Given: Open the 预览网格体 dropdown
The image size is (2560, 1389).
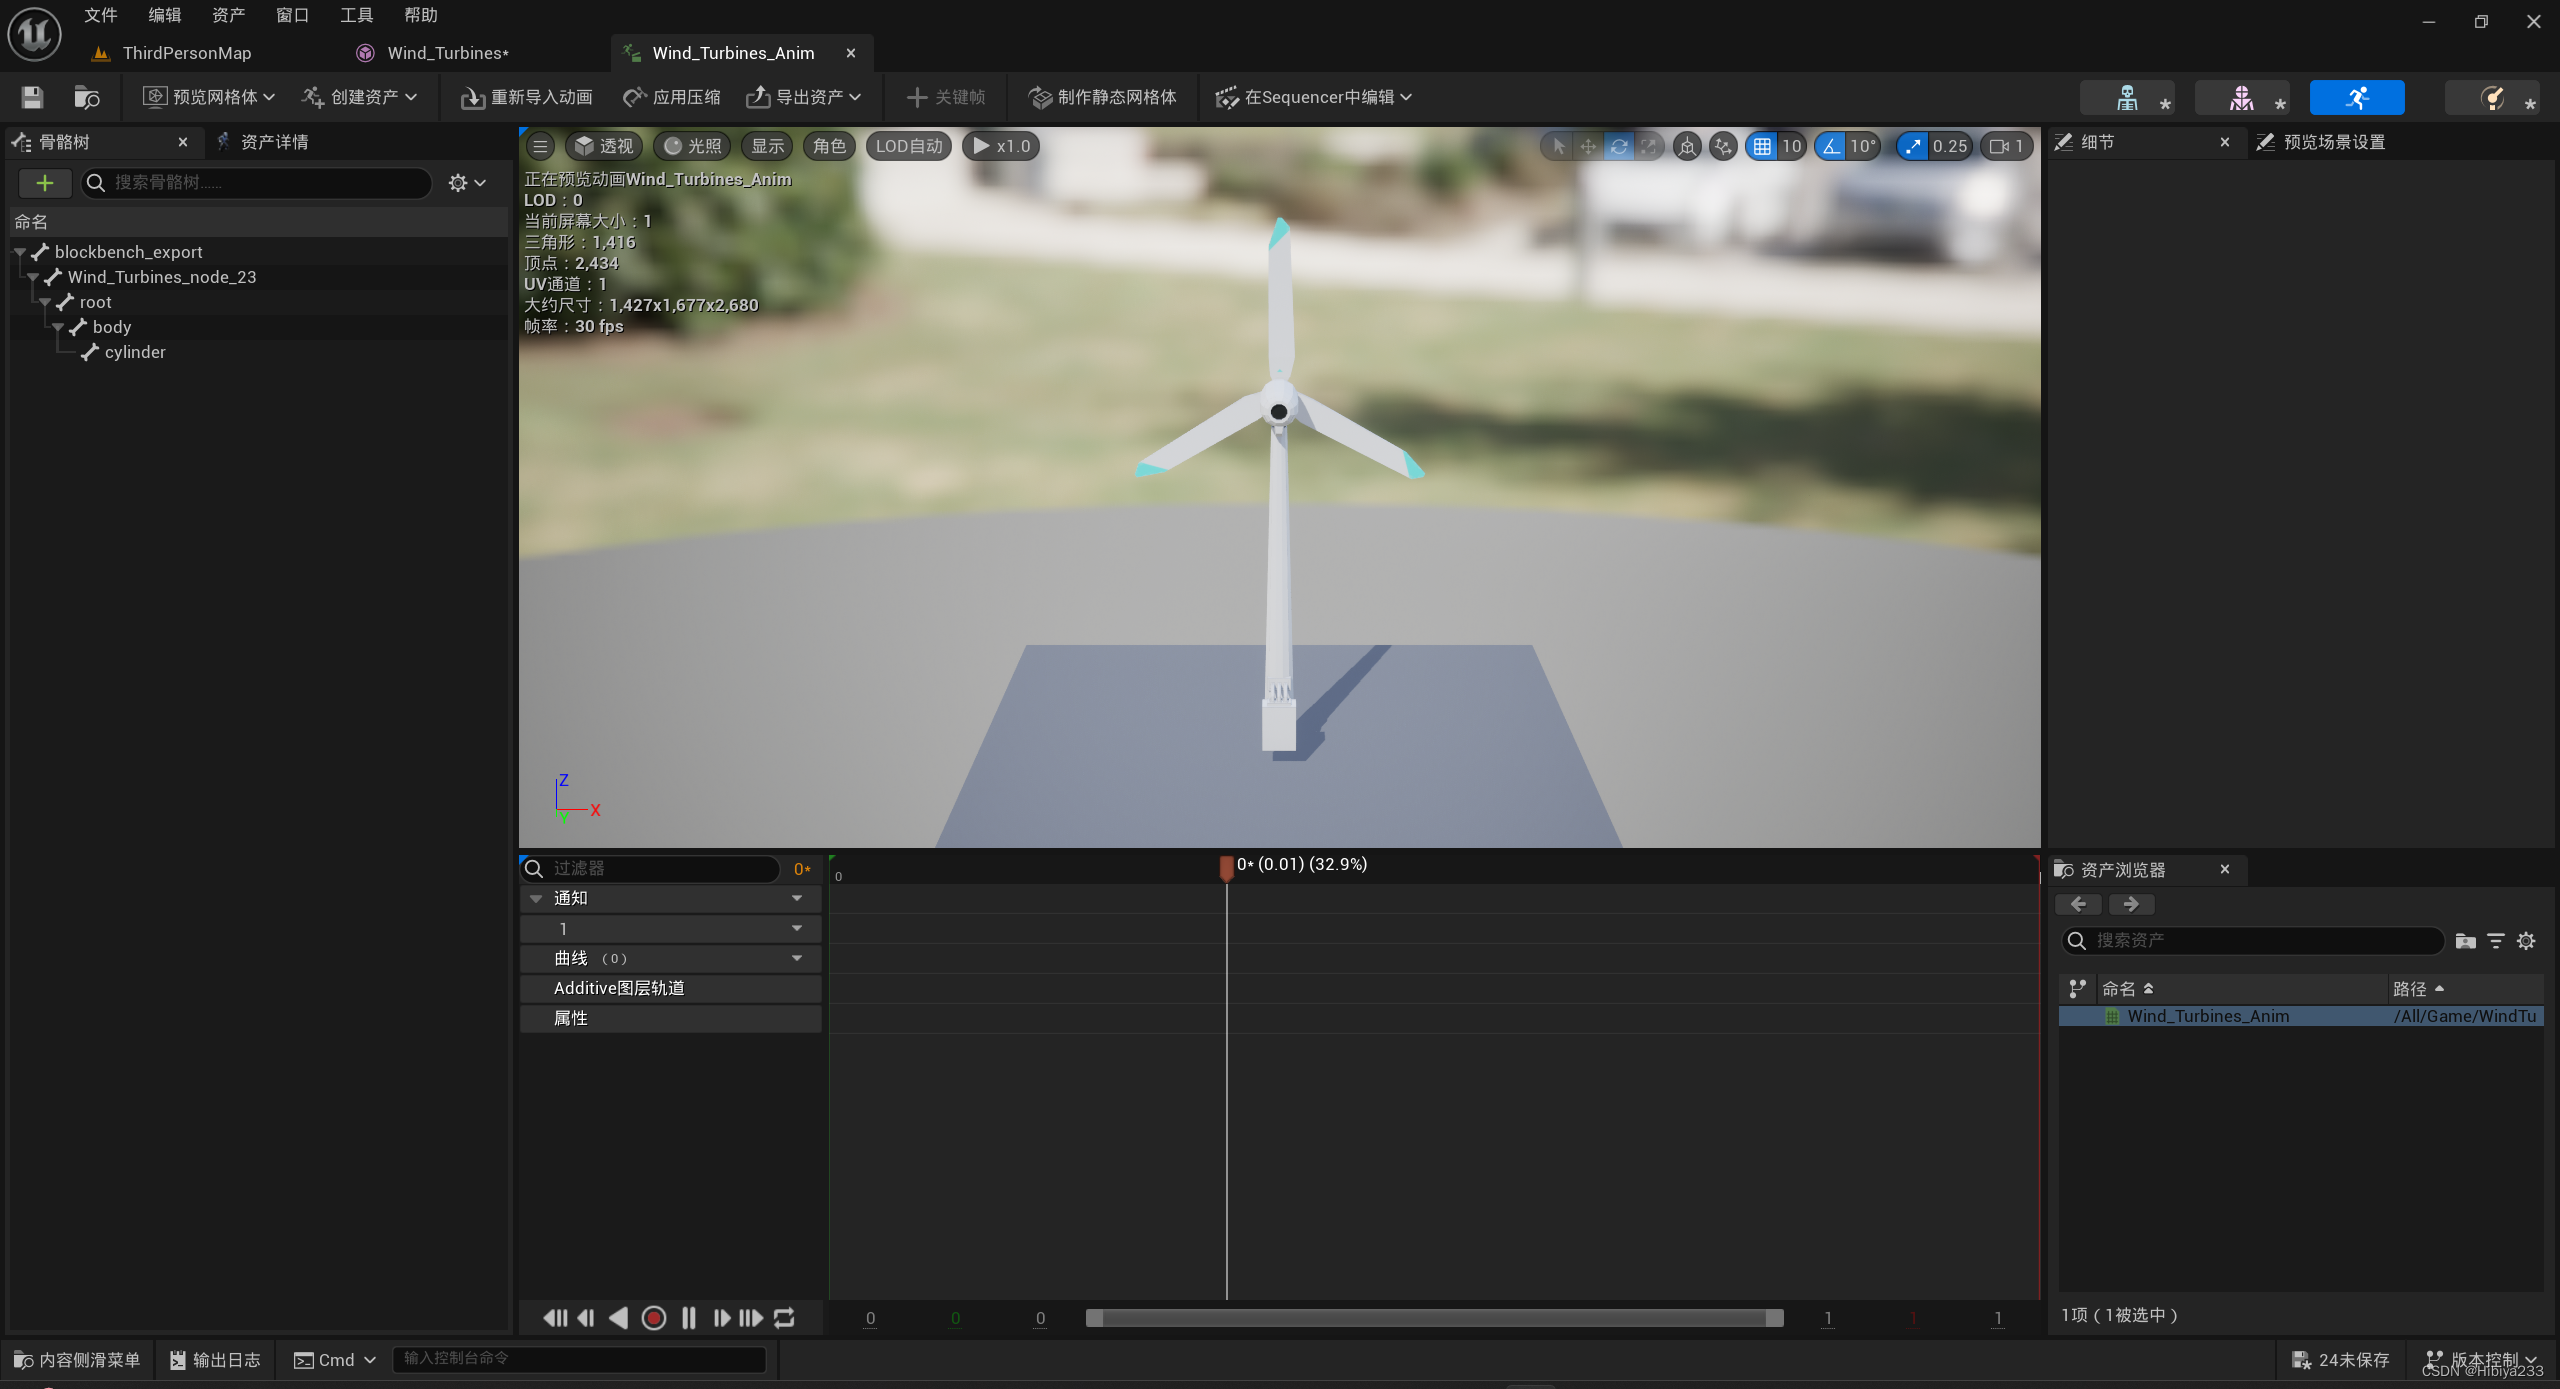Looking at the screenshot, I should 209,97.
